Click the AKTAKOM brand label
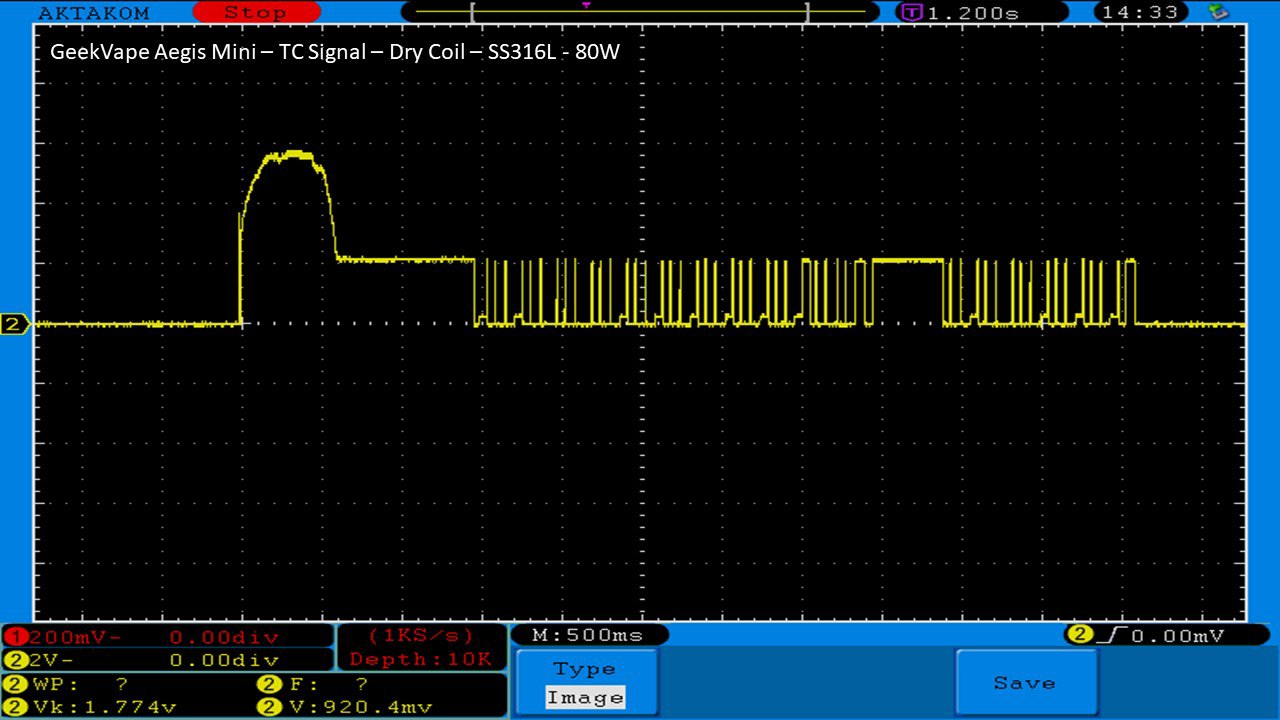The width and height of the screenshot is (1280, 720). pos(93,13)
